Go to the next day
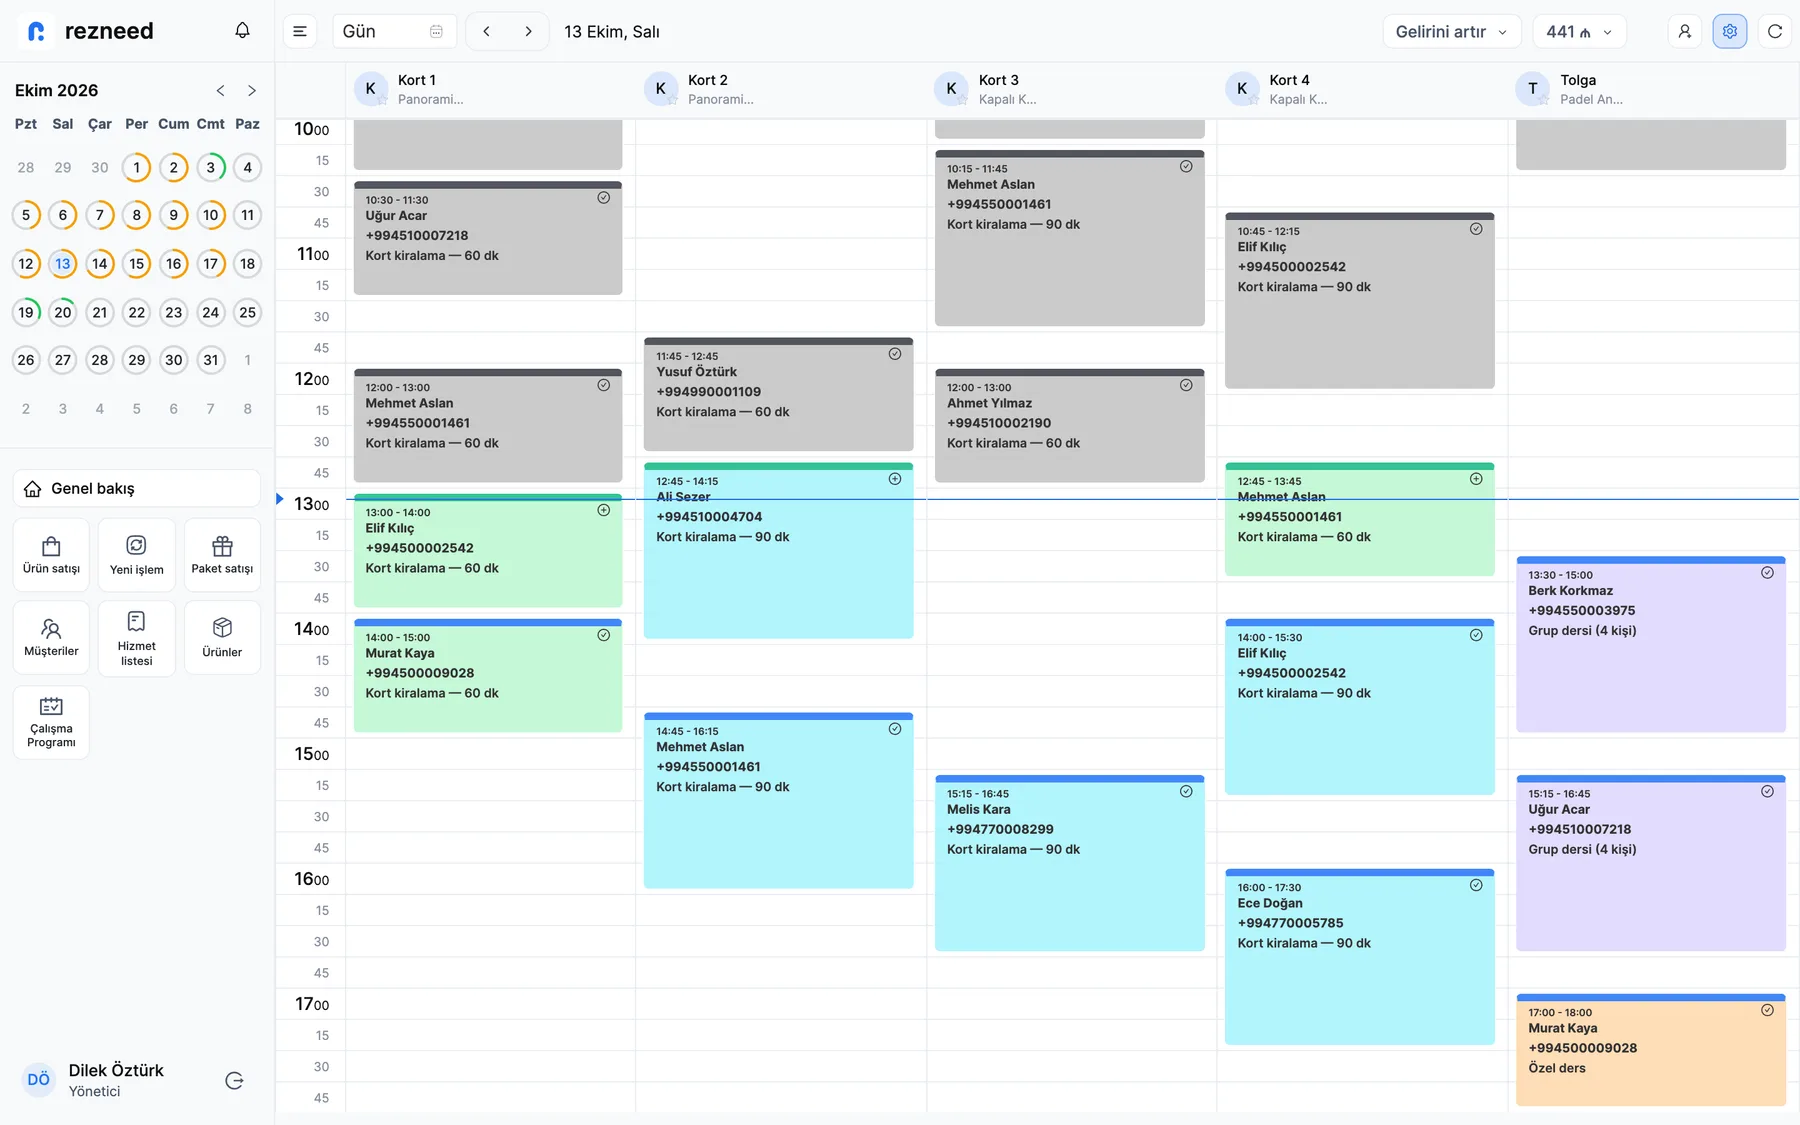The image size is (1800, 1125). click(528, 31)
